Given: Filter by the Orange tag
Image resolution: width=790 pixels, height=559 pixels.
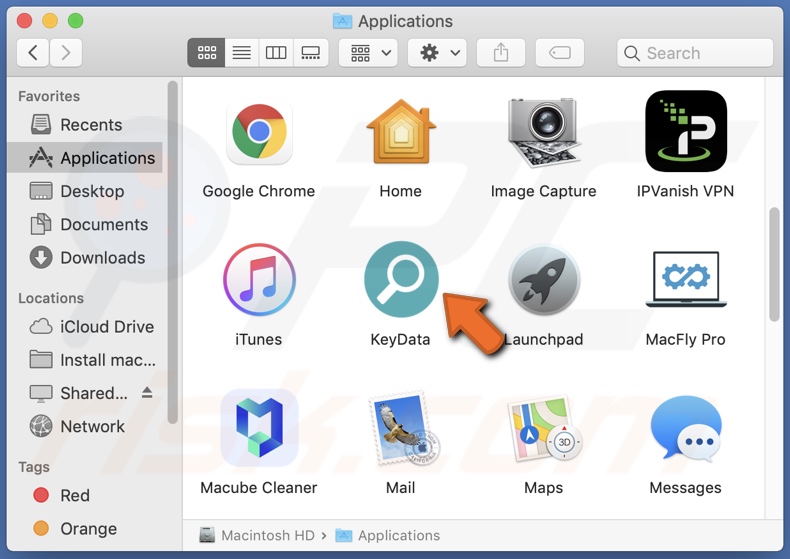Looking at the screenshot, I should click(x=85, y=529).
